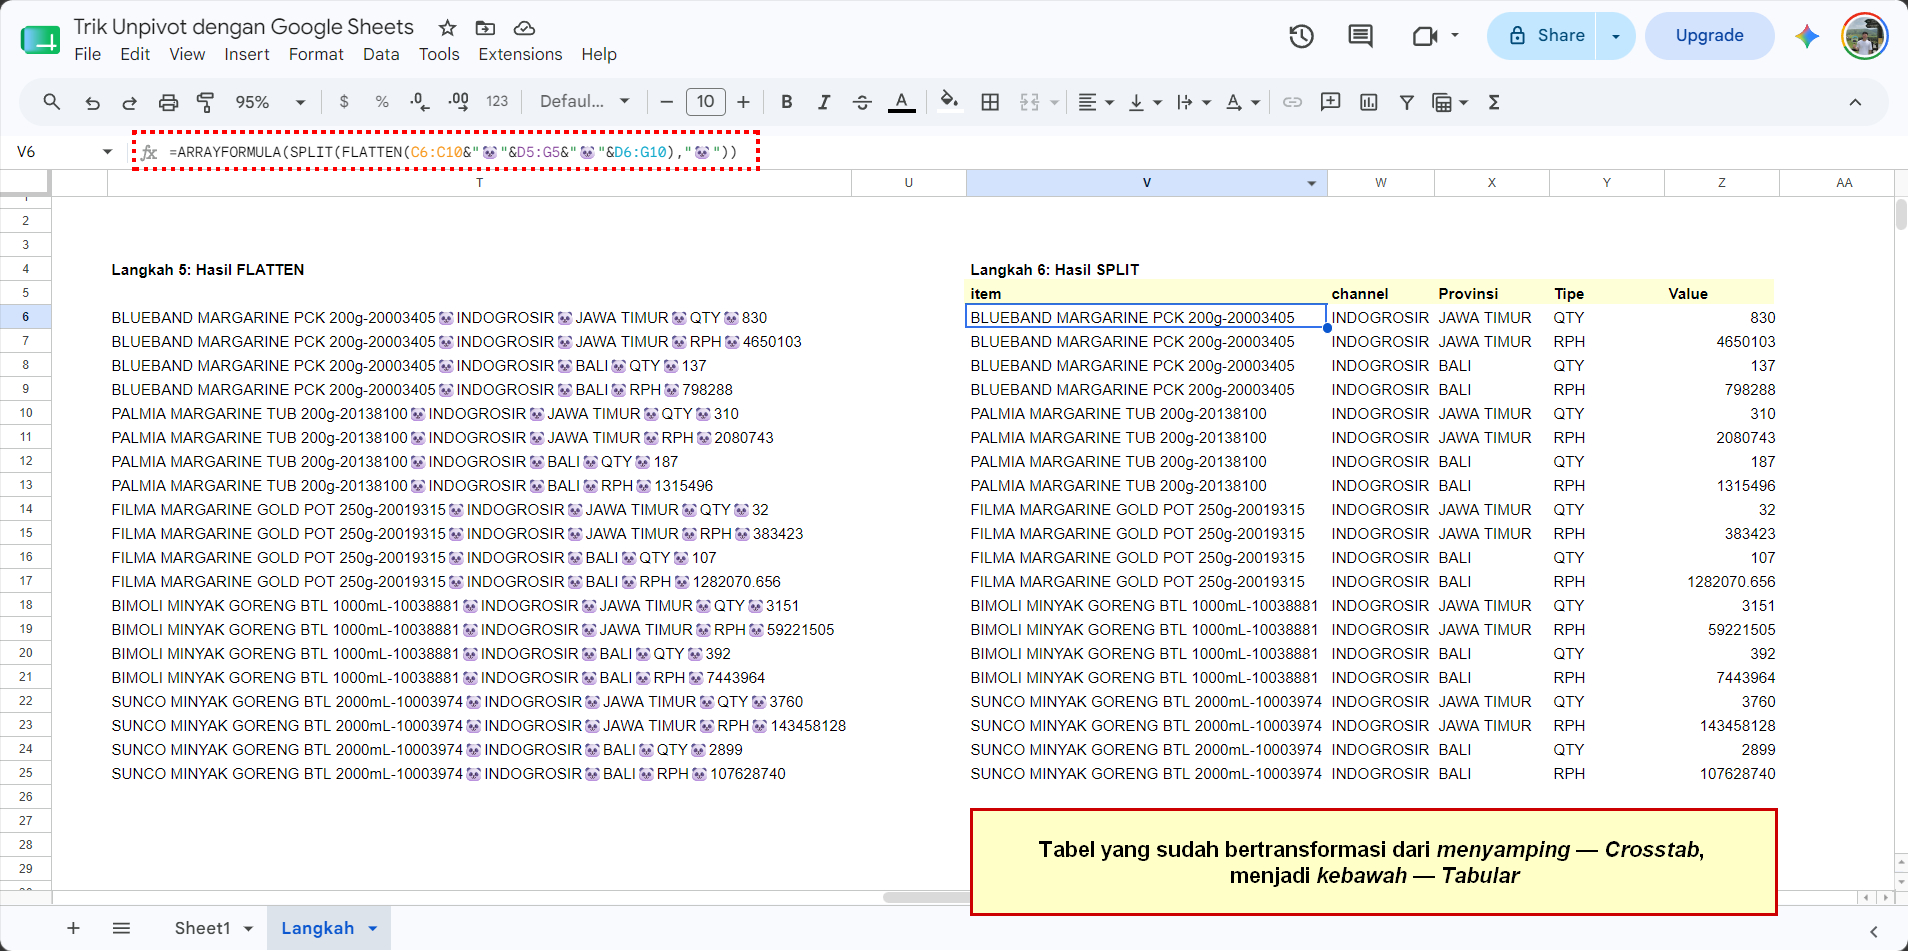Open the Extensions menu
The height and width of the screenshot is (951, 1908).
point(520,54)
